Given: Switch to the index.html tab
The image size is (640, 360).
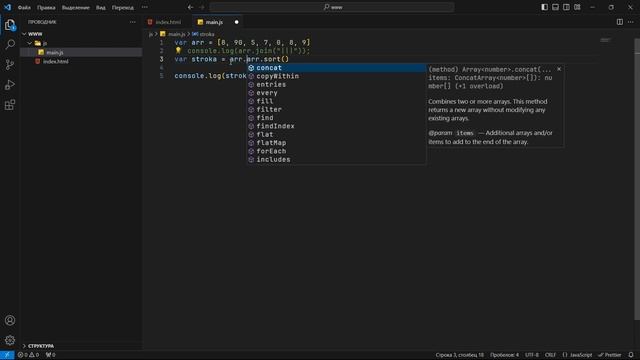Looking at the screenshot, I should click(168, 22).
